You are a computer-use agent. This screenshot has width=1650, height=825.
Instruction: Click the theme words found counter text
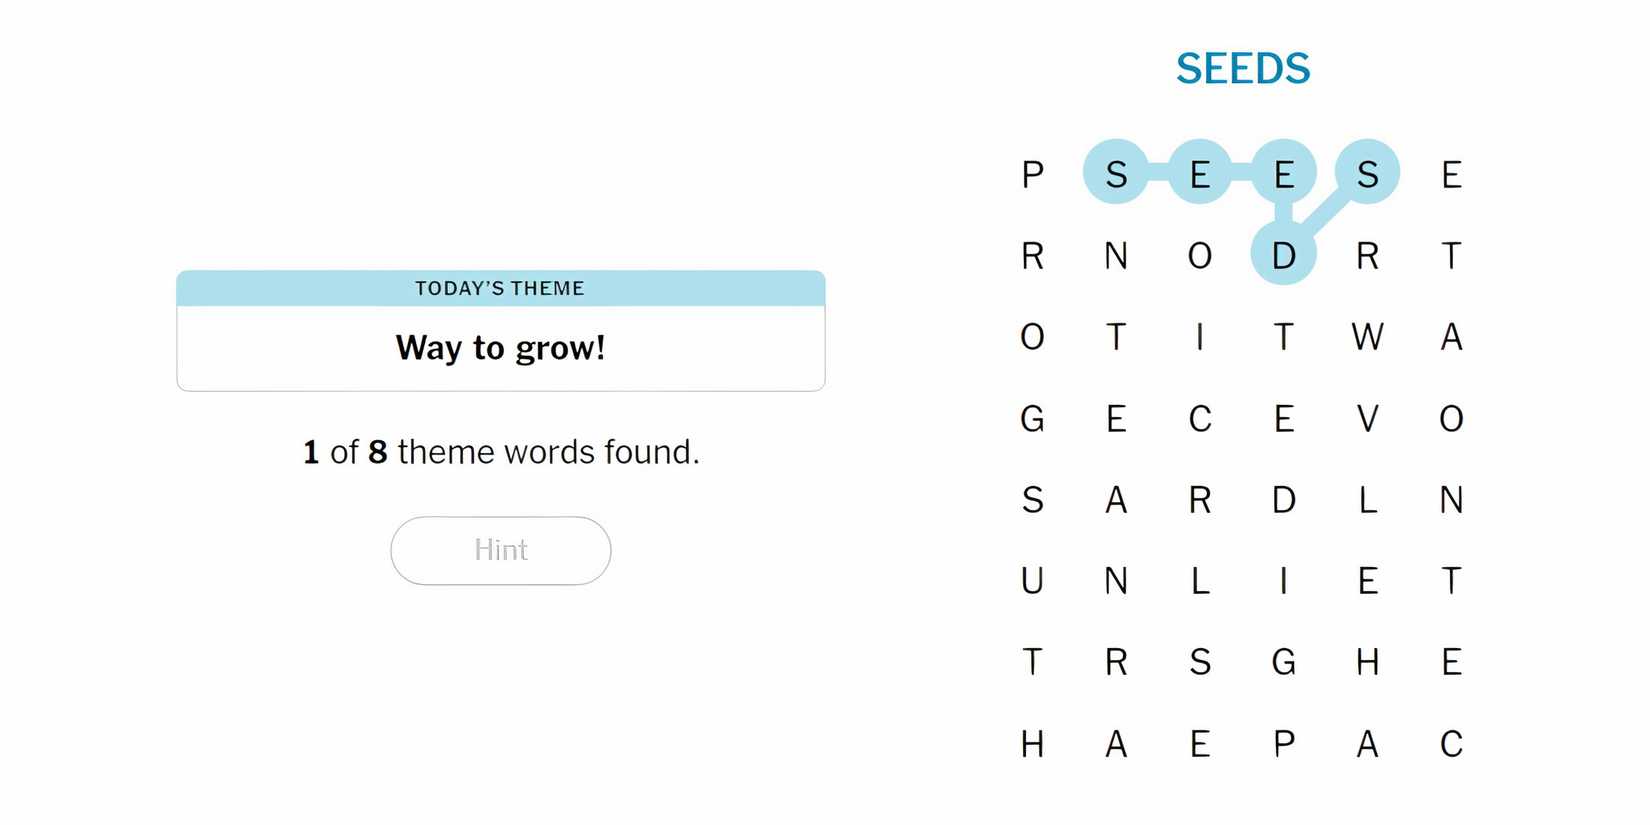500,452
